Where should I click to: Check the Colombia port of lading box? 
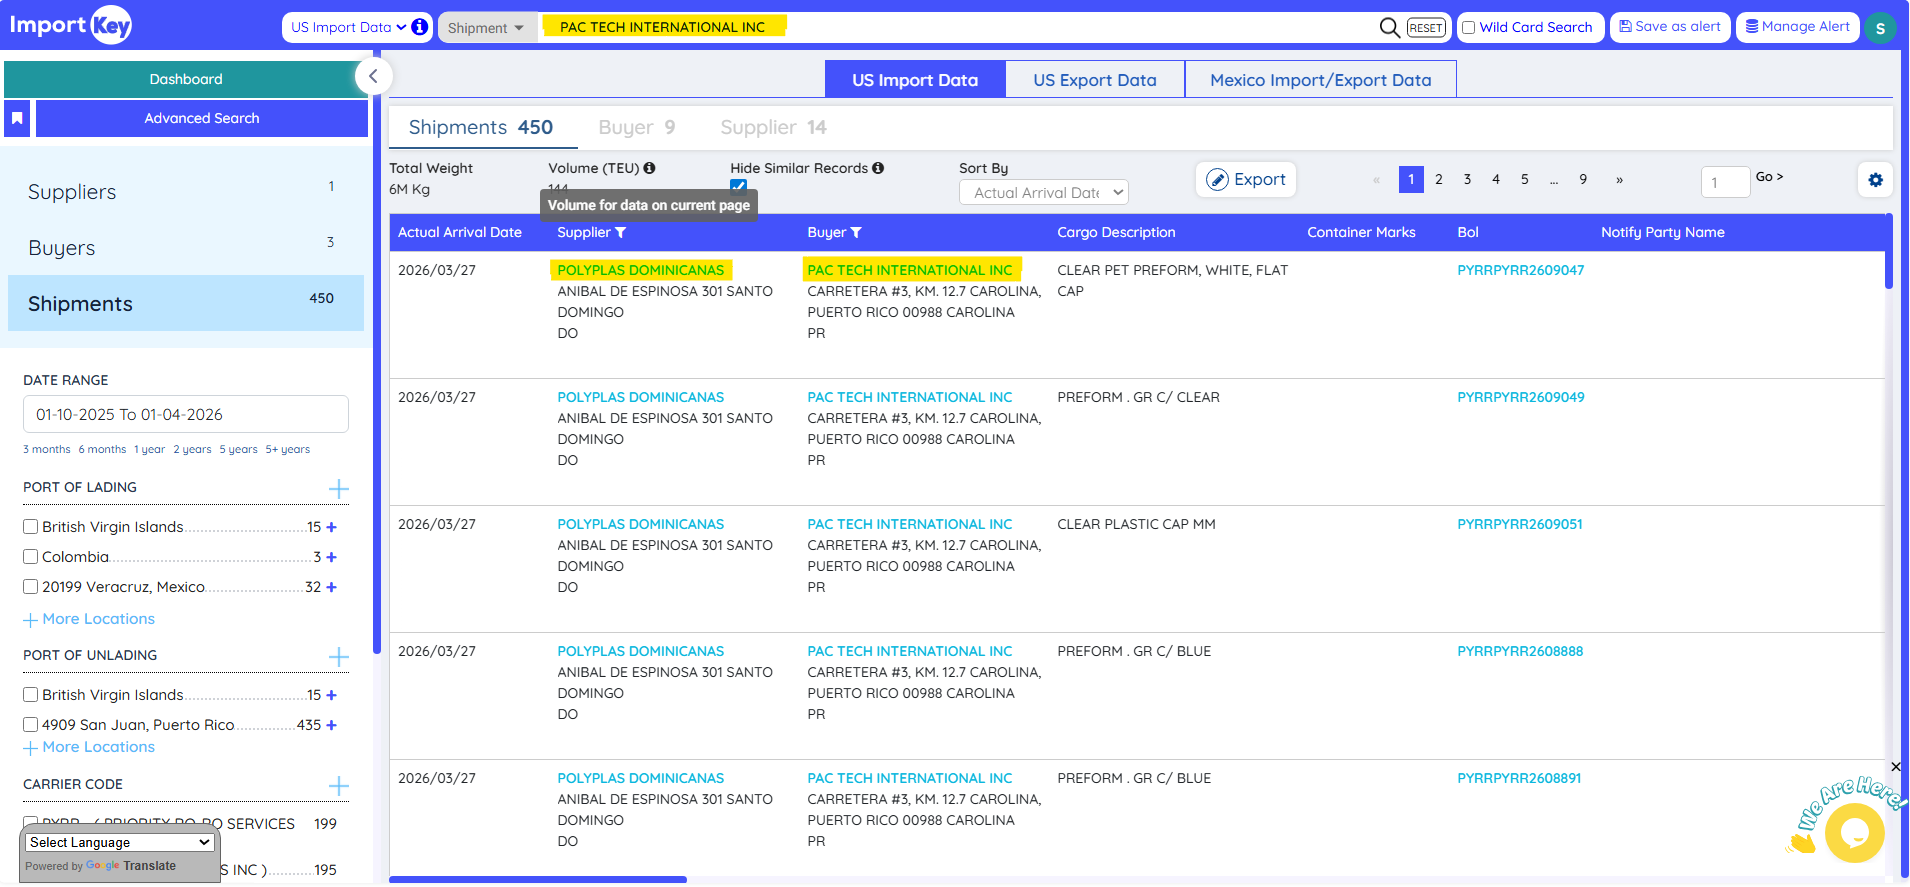(x=31, y=557)
